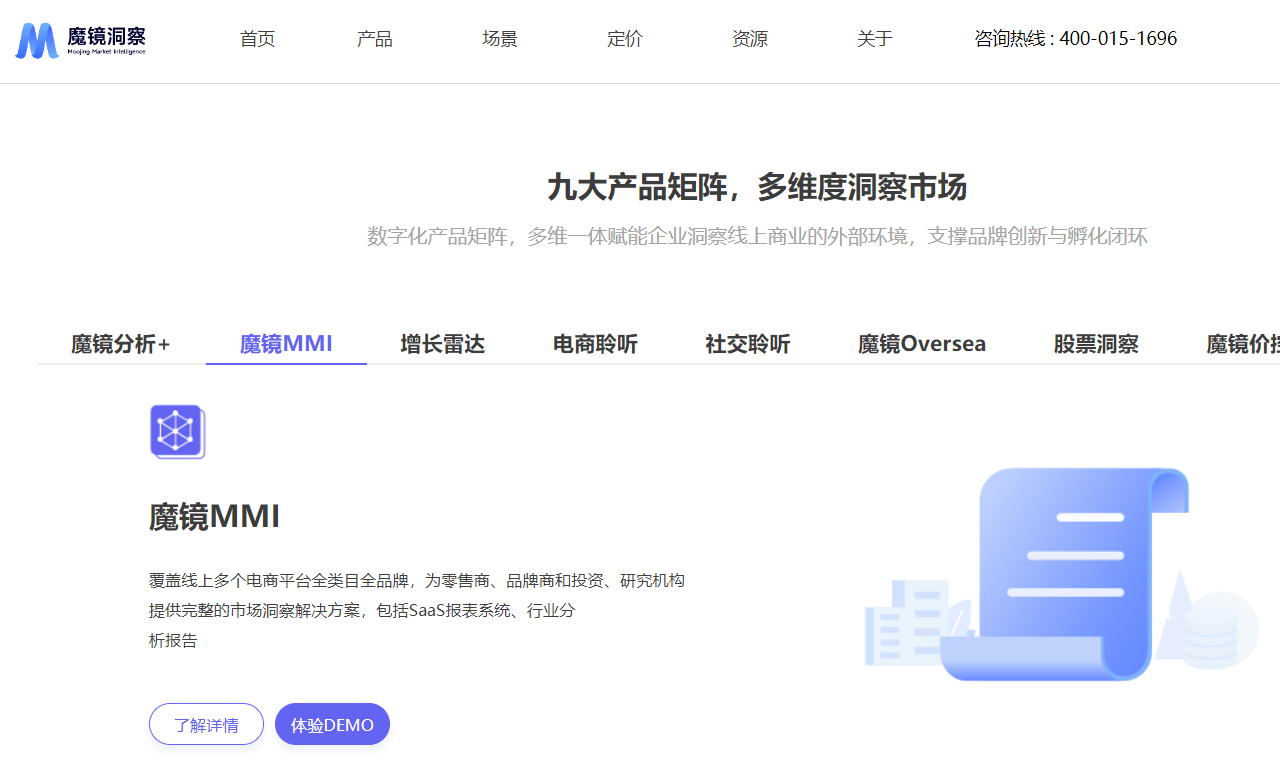Switch to the 魔镜分析+ product tab
Viewport: 1280px width, 763px height.
[x=121, y=344]
